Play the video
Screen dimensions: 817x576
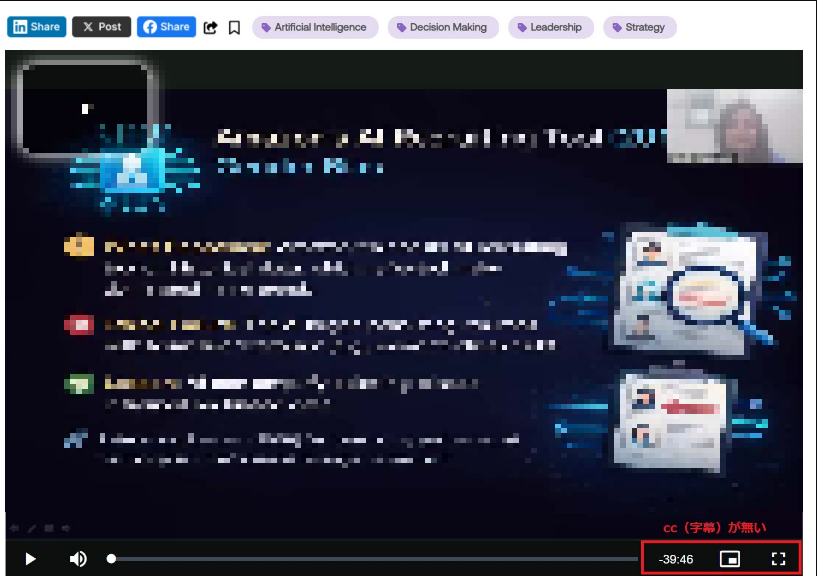pos(31,559)
